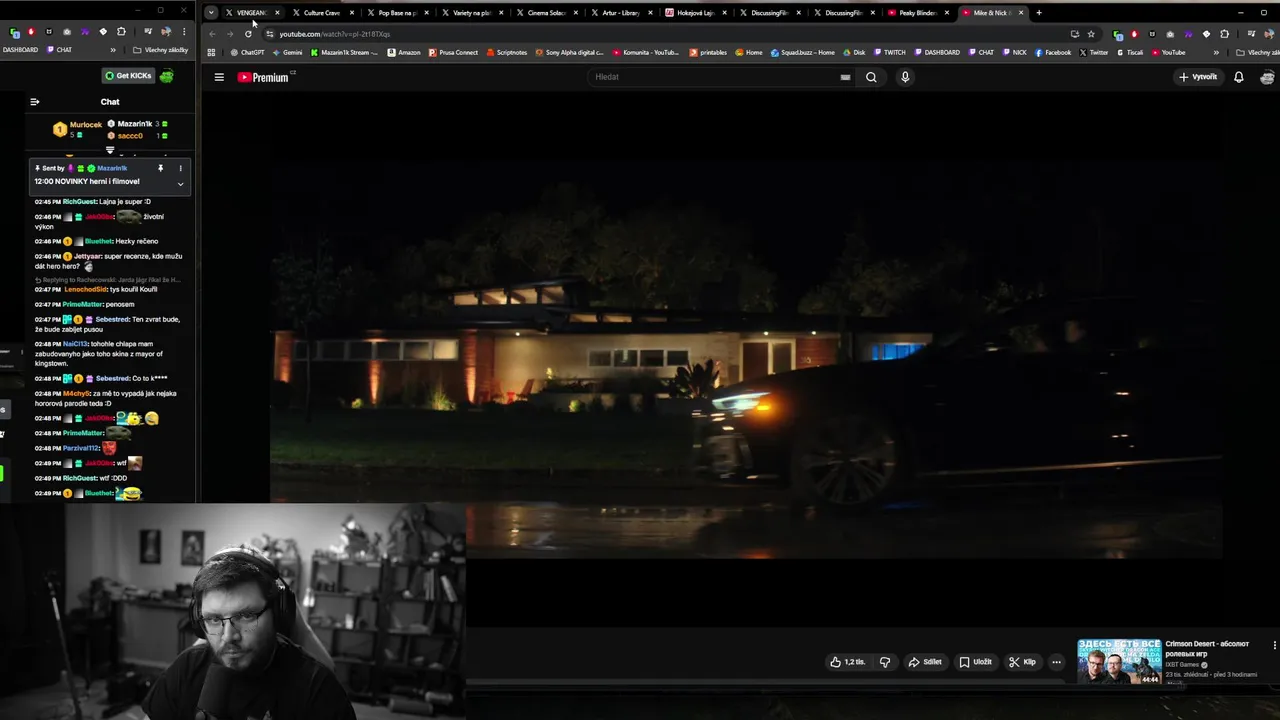The height and width of the screenshot is (720, 1280).
Task: Bookmark this page with the star icon
Action: pos(1091,34)
